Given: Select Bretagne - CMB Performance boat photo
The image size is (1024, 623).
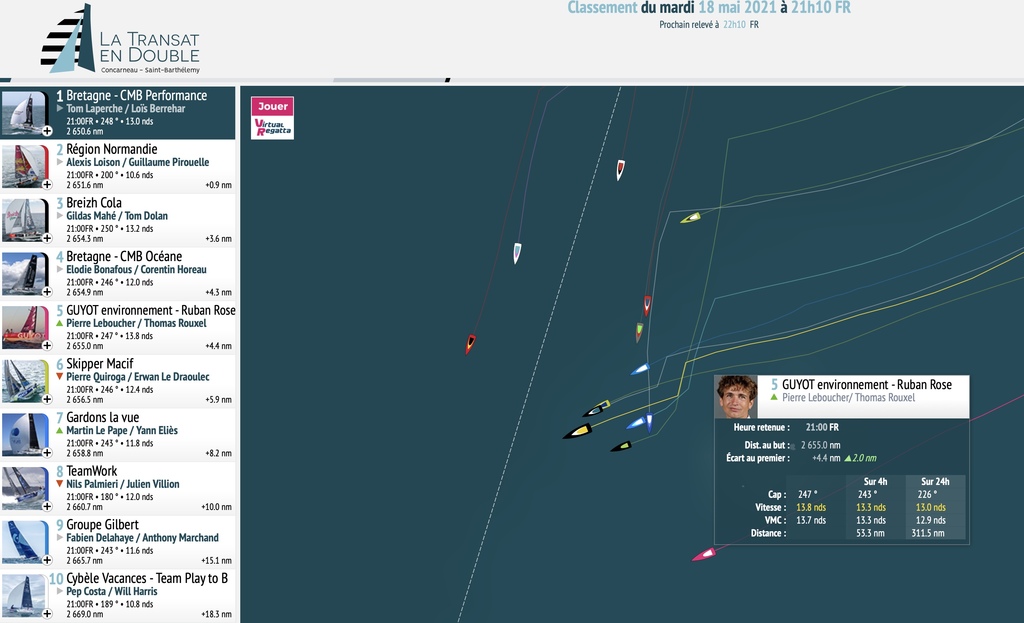Looking at the screenshot, I should tap(25, 112).
